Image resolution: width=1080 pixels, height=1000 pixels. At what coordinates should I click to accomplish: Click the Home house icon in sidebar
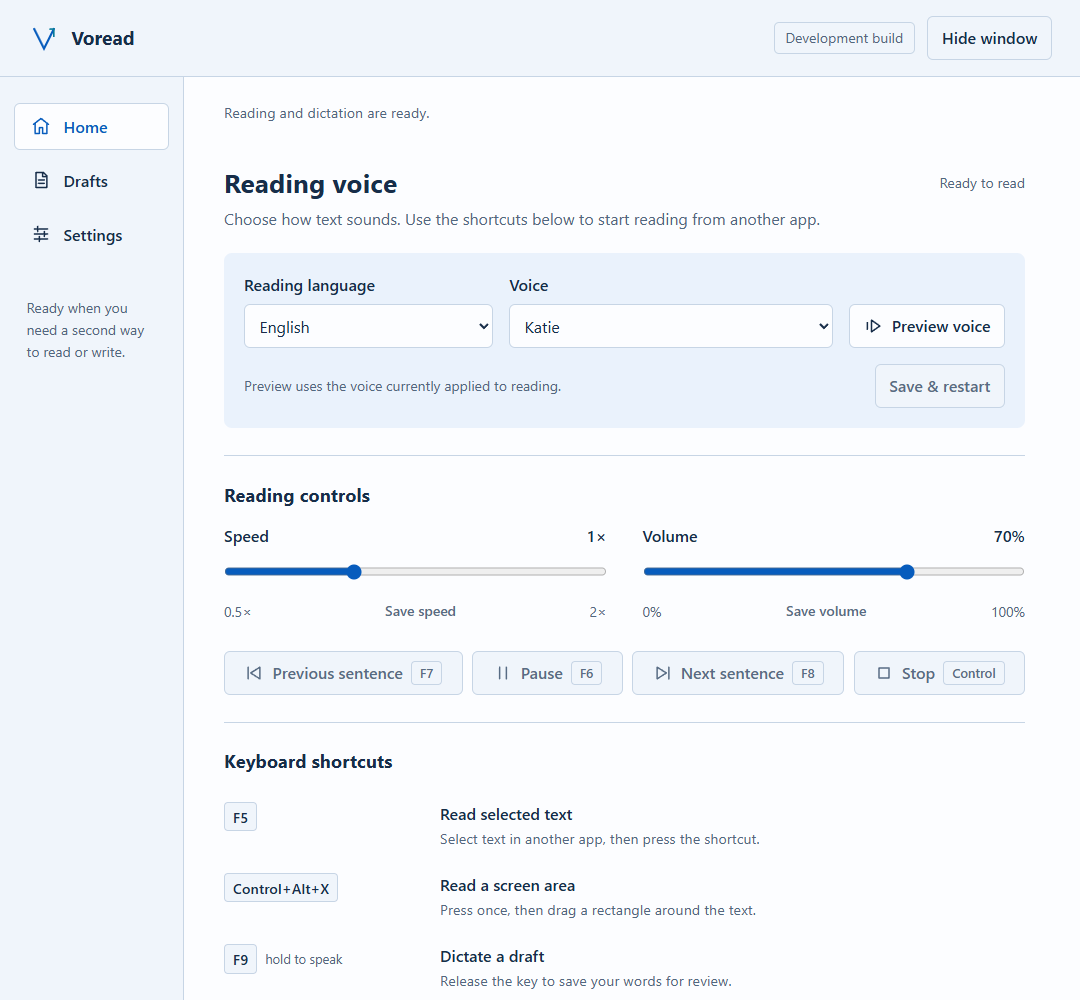coord(41,127)
